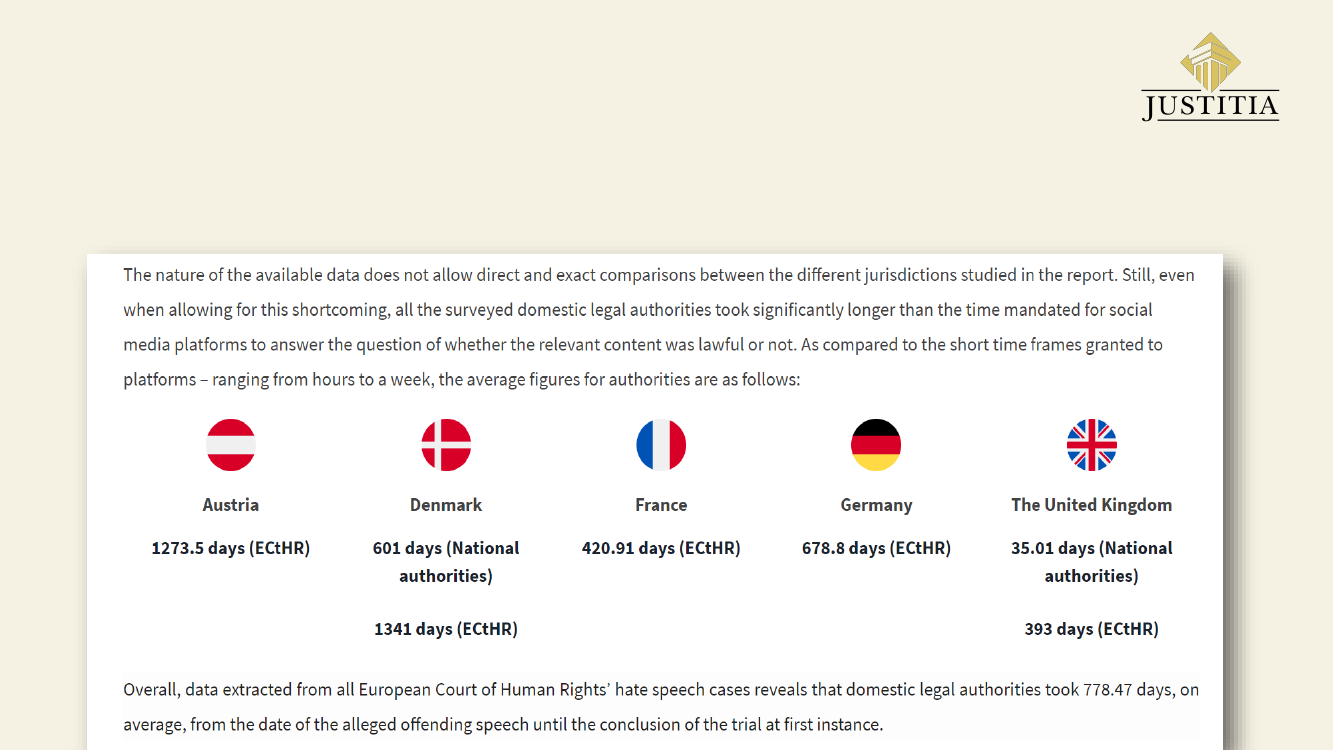
Task: Click the 601 days National authorities figure
Action: [x=446, y=562]
